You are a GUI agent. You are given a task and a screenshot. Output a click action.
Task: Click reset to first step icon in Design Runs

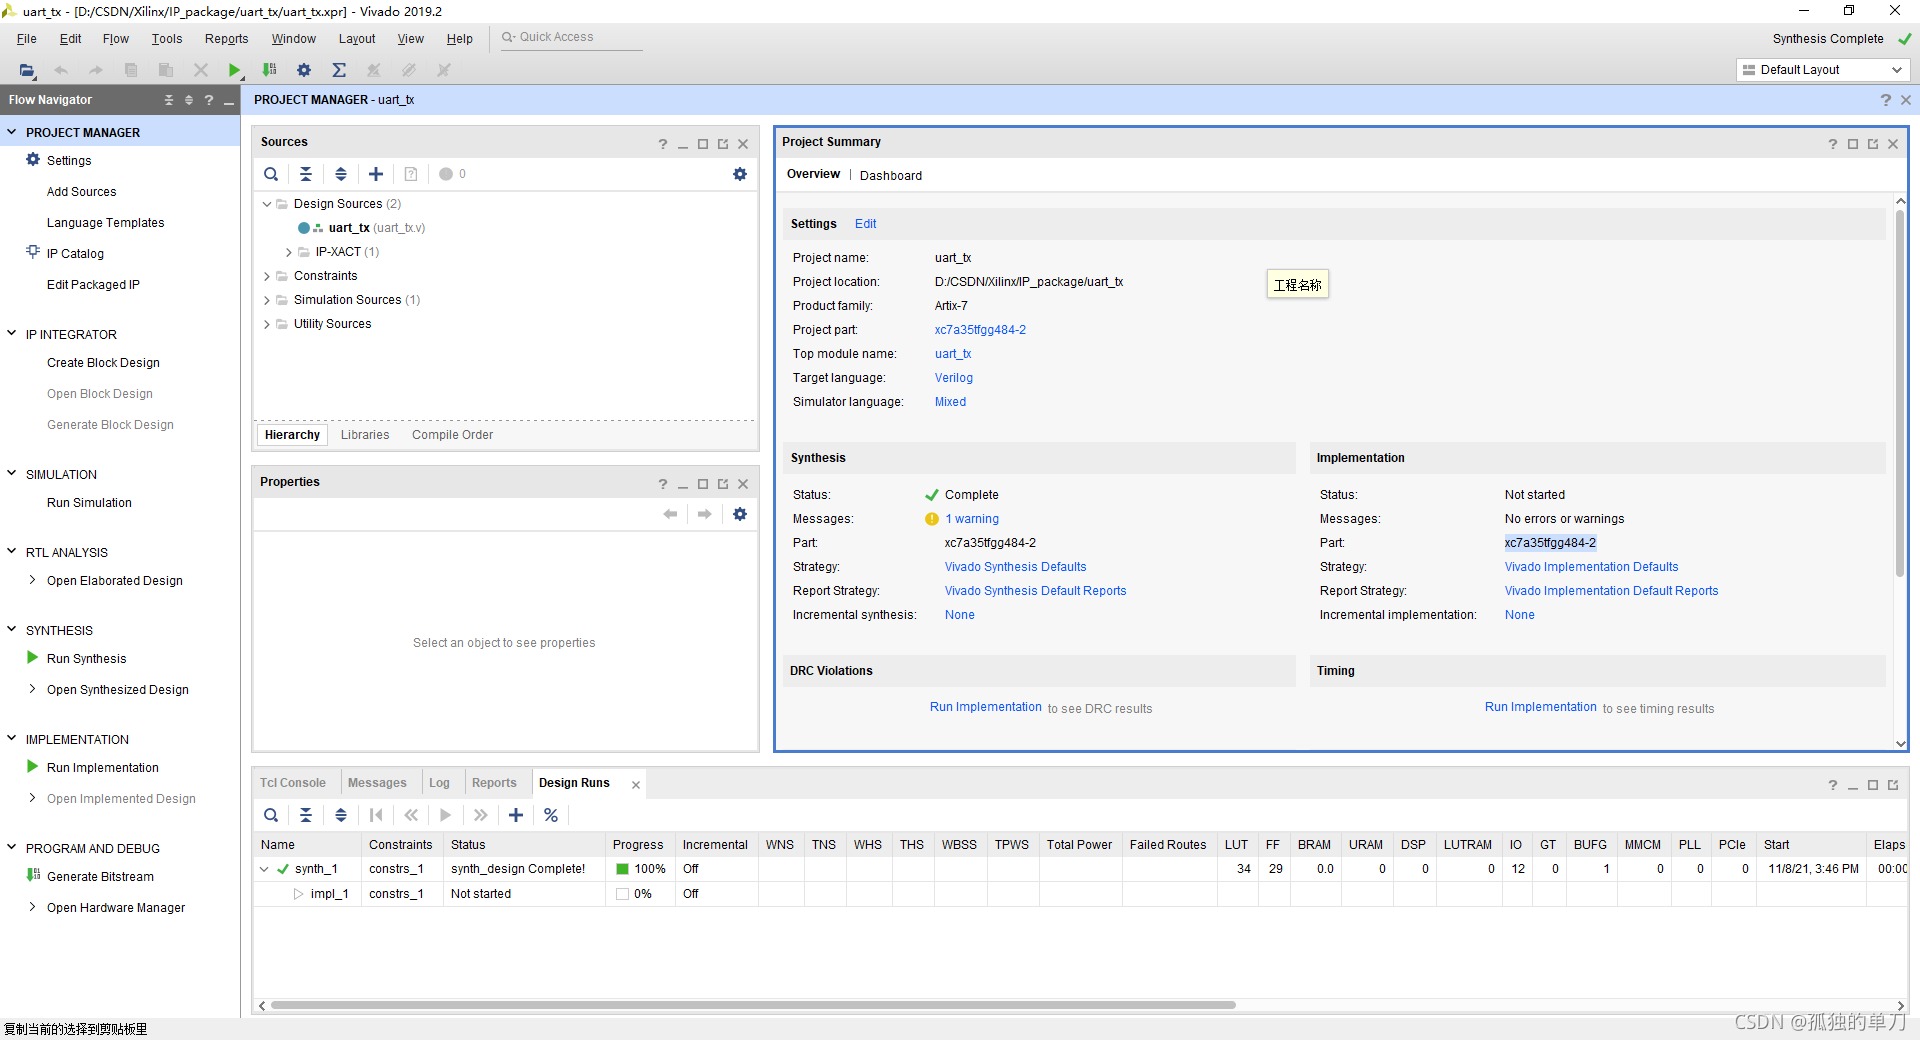coord(376,815)
